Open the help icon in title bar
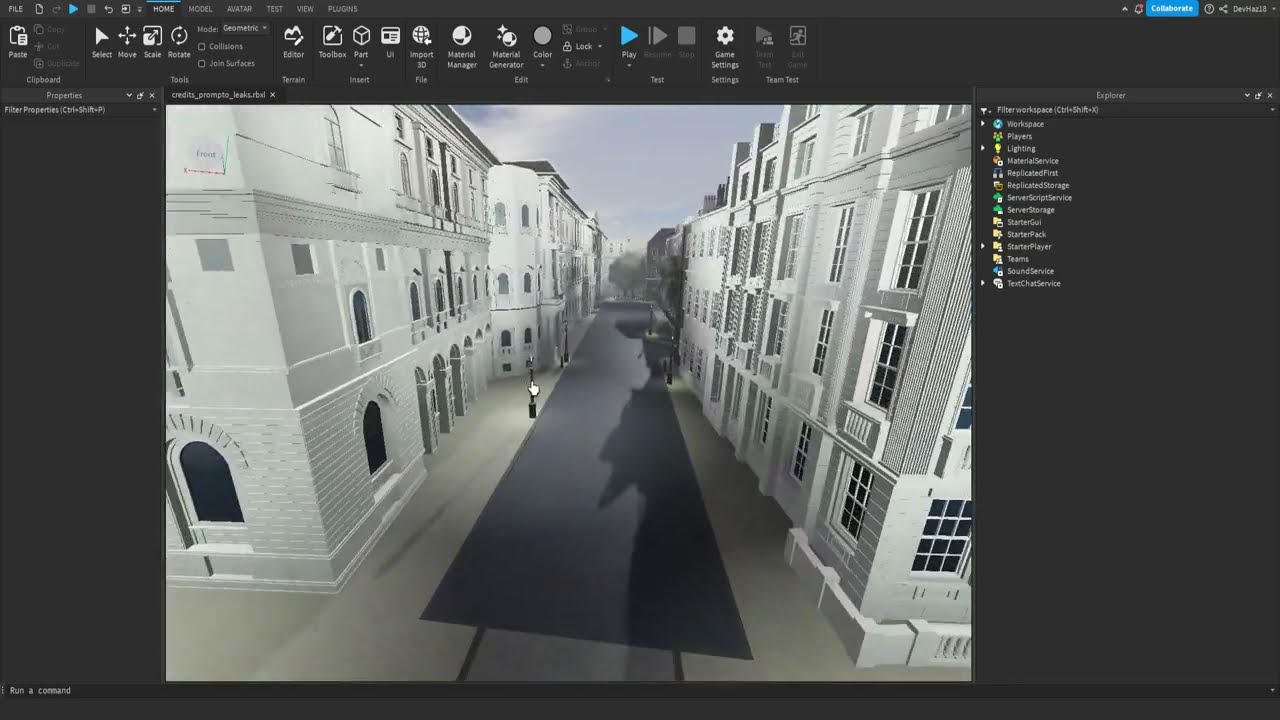Image resolution: width=1280 pixels, height=720 pixels. pos(1209,9)
